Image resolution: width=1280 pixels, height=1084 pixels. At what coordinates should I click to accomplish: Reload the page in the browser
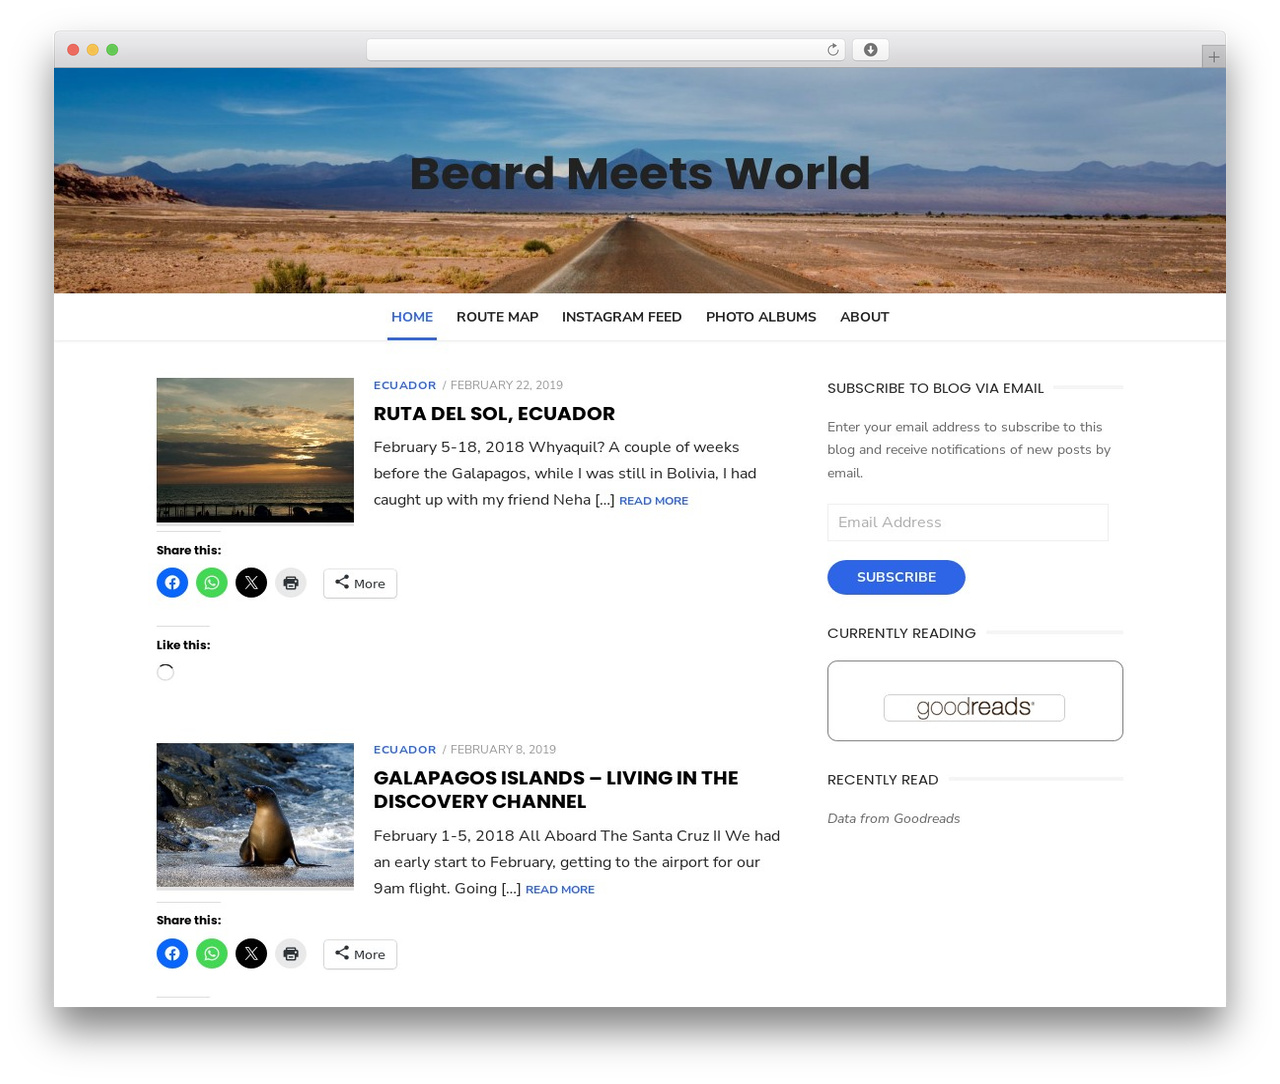coord(832,50)
